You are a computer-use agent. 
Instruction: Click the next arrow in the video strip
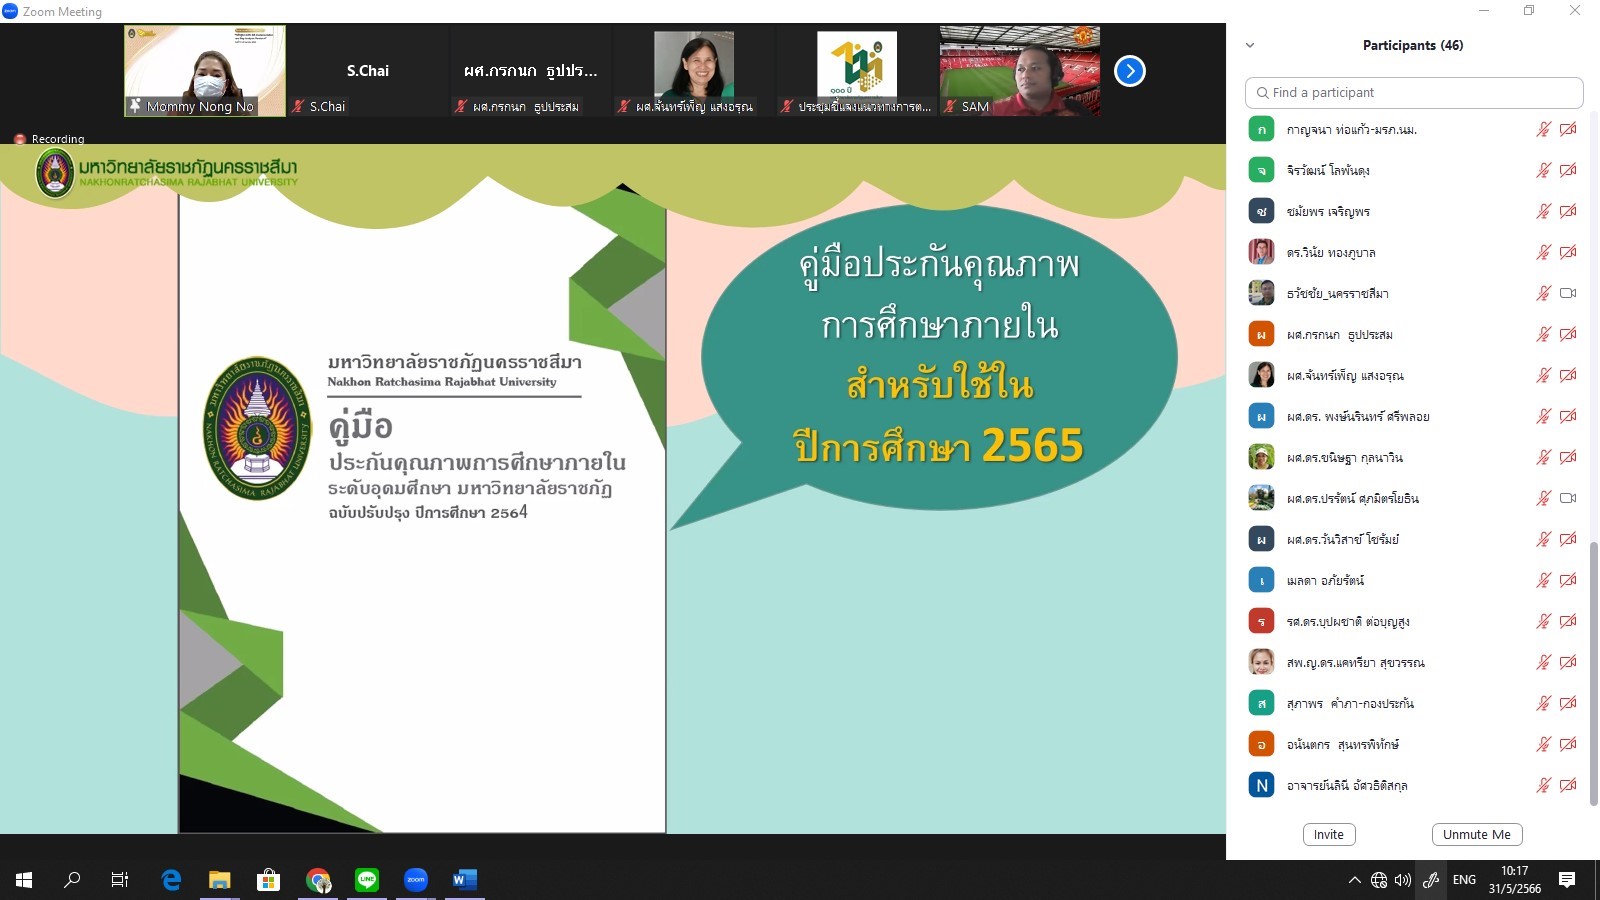pyautogui.click(x=1129, y=71)
